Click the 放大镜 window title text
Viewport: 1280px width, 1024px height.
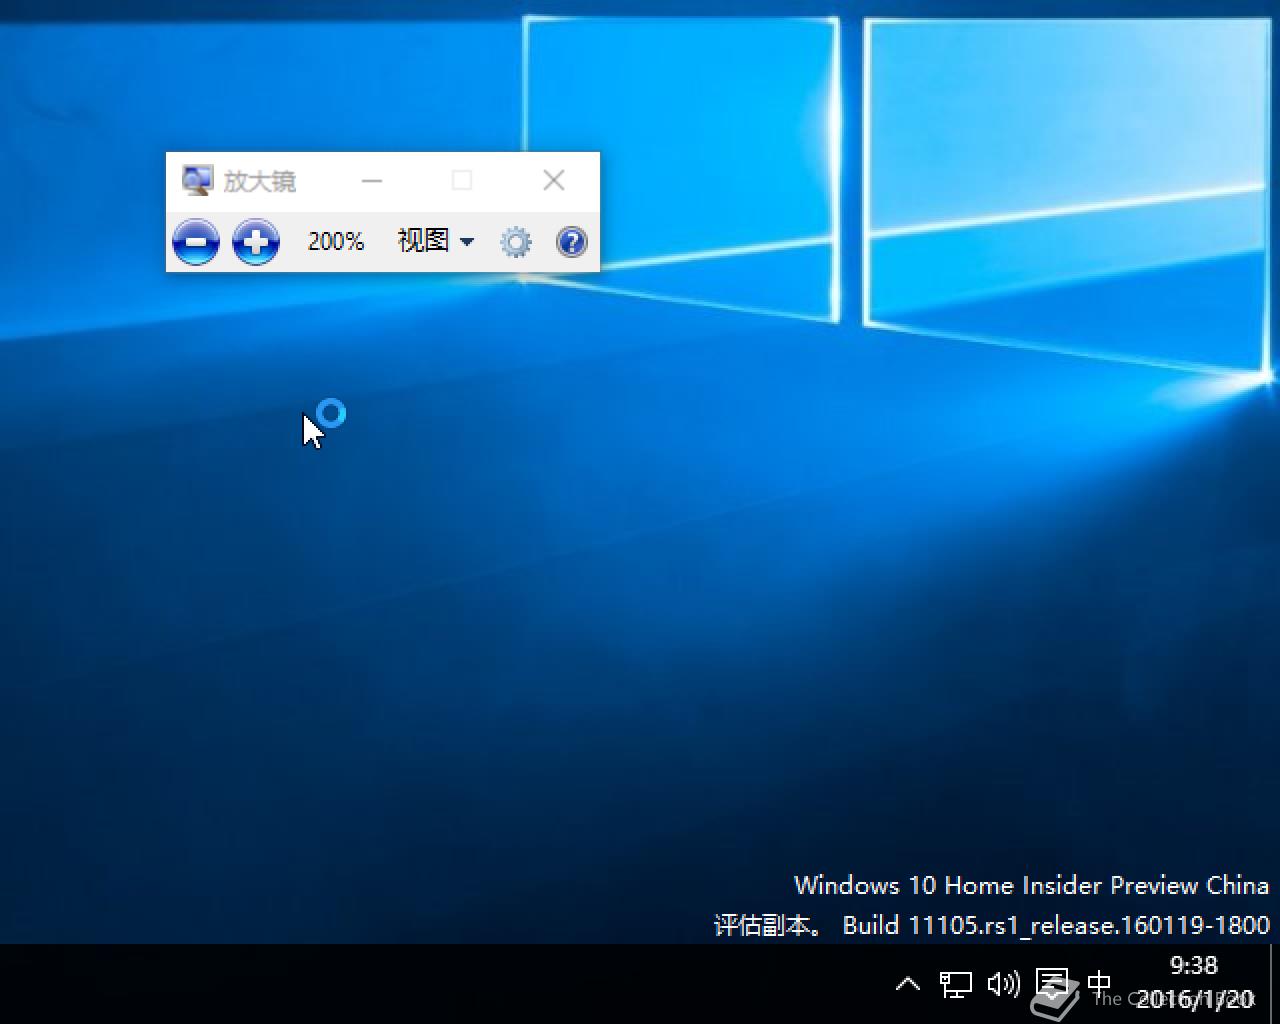click(x=260, y=181)
